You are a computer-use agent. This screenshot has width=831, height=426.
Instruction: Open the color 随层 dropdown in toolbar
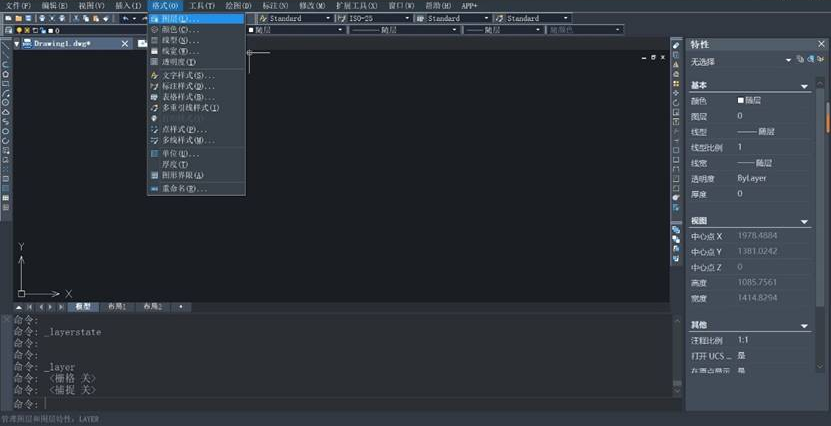click(295, 30)
